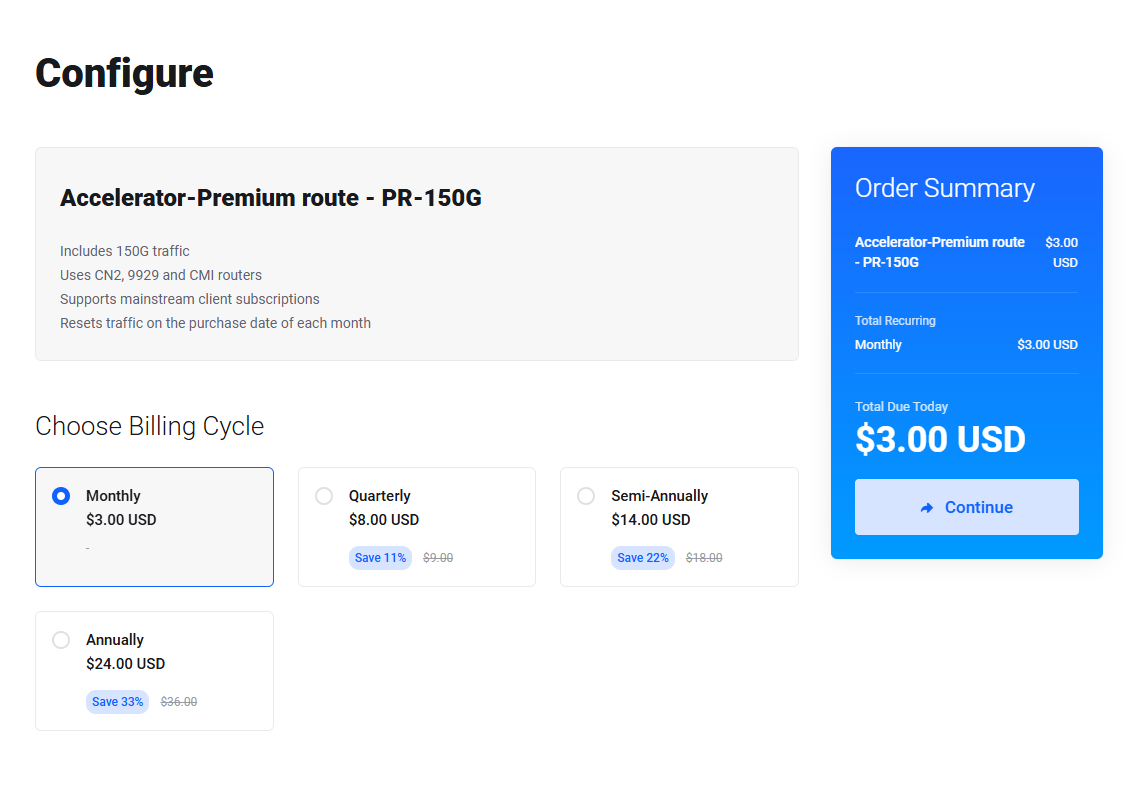Screen dimensions: 1141x801
Task: Click the Save 33% badge
Action: click(117, 702)
